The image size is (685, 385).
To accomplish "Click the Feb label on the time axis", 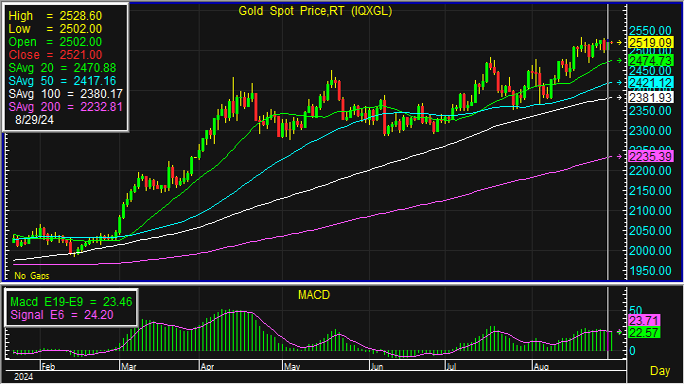I will click(48, 367).
